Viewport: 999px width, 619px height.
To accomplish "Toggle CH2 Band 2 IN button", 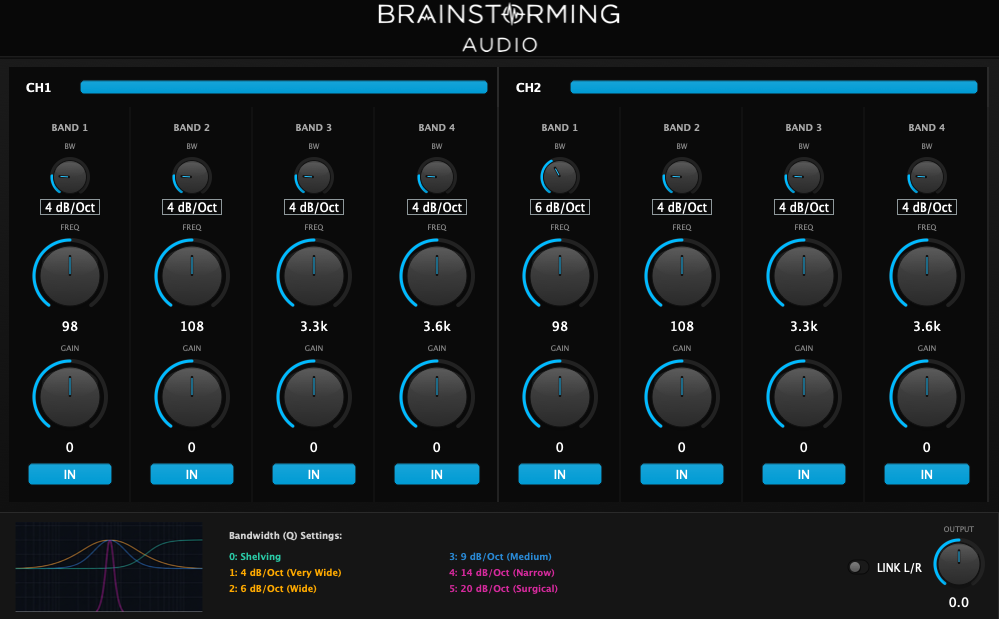I will point(682,474).
